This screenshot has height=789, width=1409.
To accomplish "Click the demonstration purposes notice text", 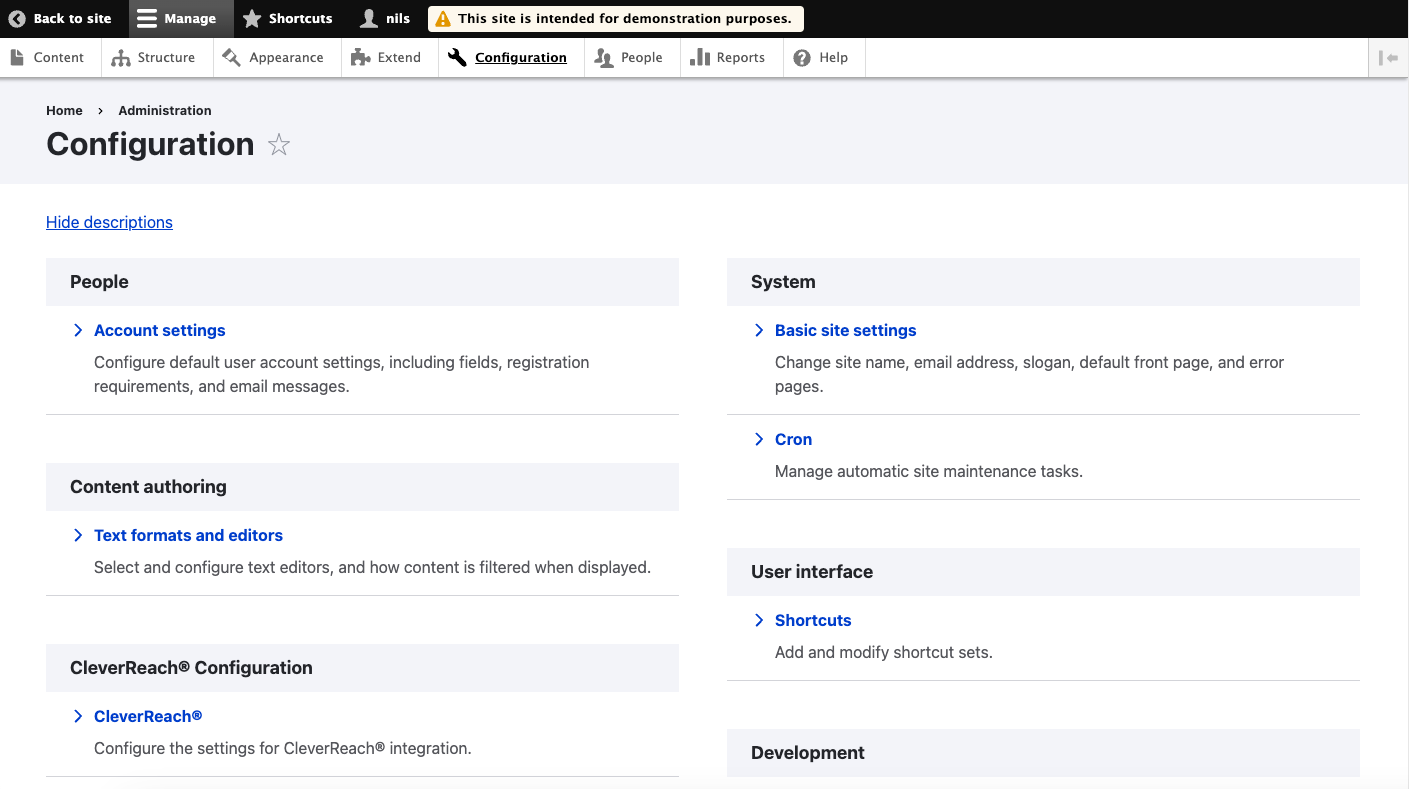I will click(624, 19).
